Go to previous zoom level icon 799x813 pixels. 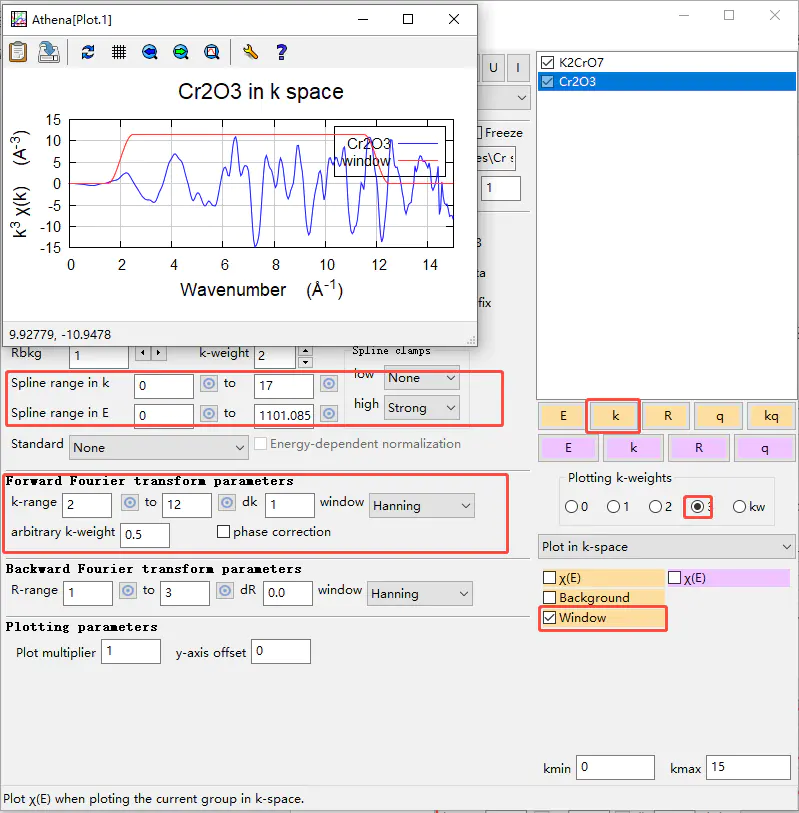pyautogui.click(x=150, y=52)
